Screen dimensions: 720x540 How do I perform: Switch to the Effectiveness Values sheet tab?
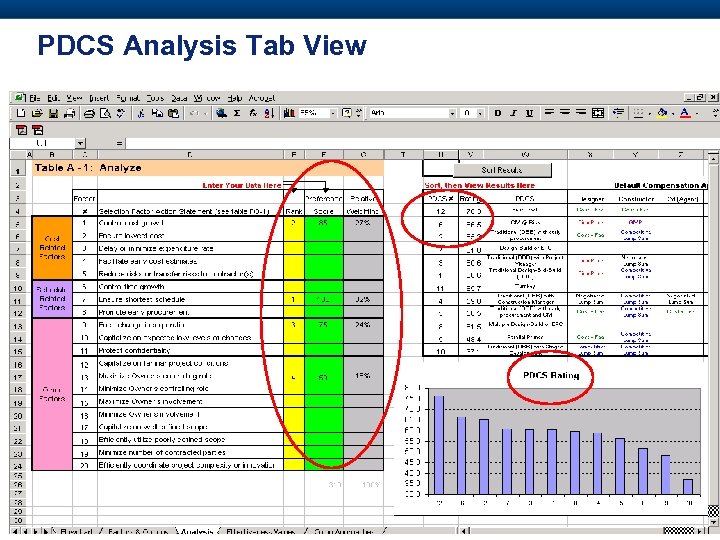coord(260,531)
